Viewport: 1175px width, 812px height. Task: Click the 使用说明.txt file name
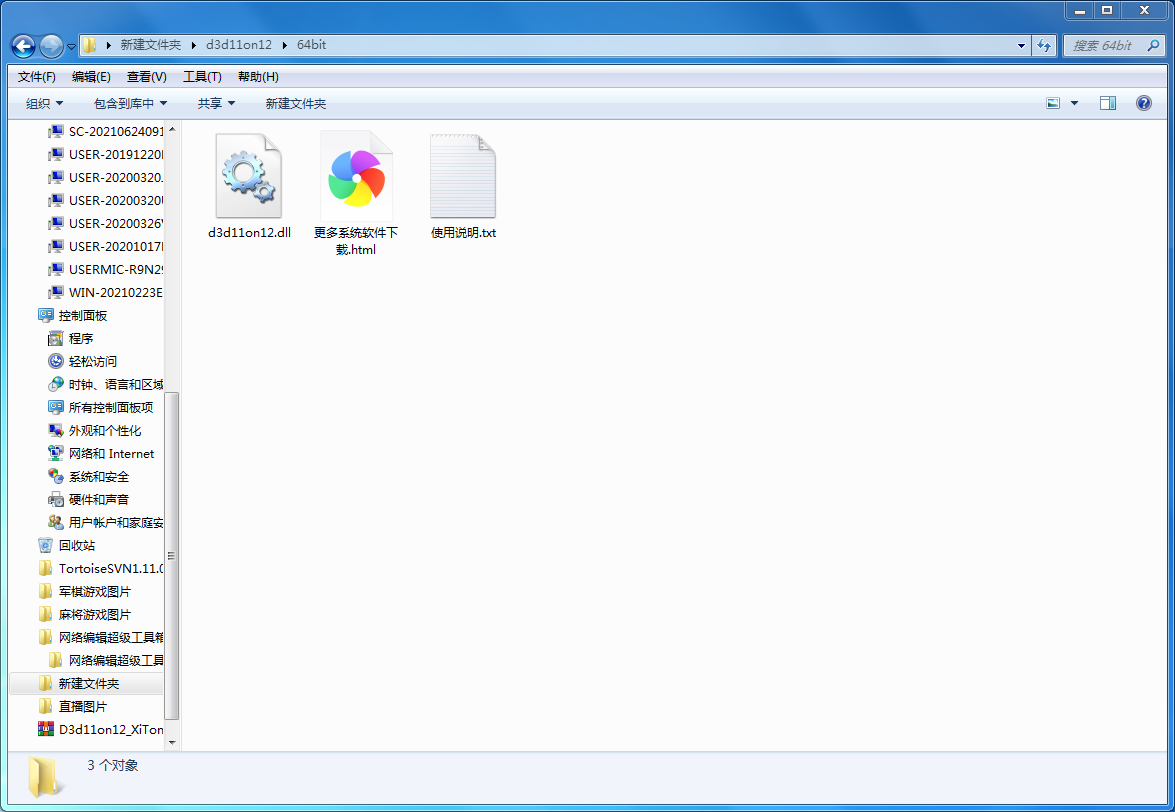[463, 233]
